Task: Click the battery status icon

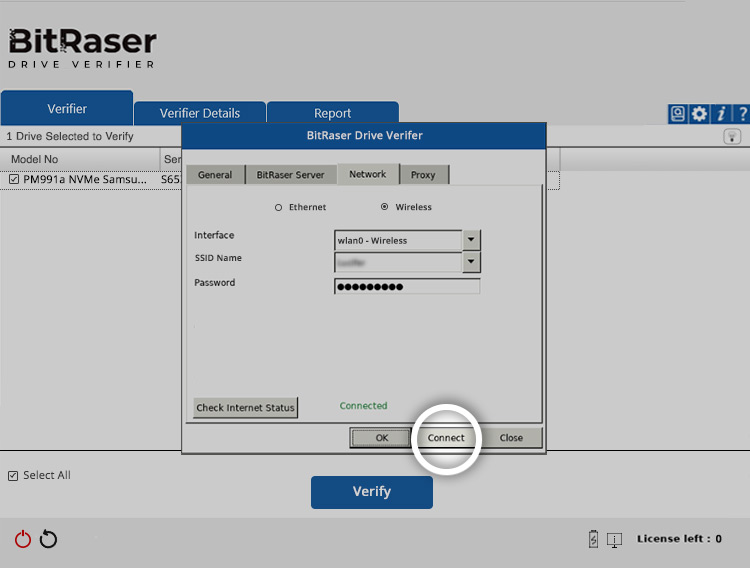Action: click(x=594, y=540)
